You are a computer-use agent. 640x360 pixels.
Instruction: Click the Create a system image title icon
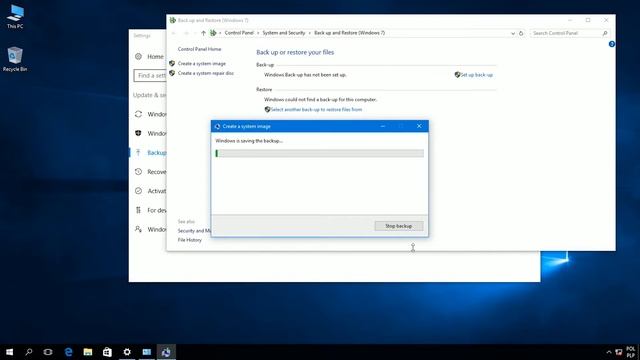click(x=217, y=127)
